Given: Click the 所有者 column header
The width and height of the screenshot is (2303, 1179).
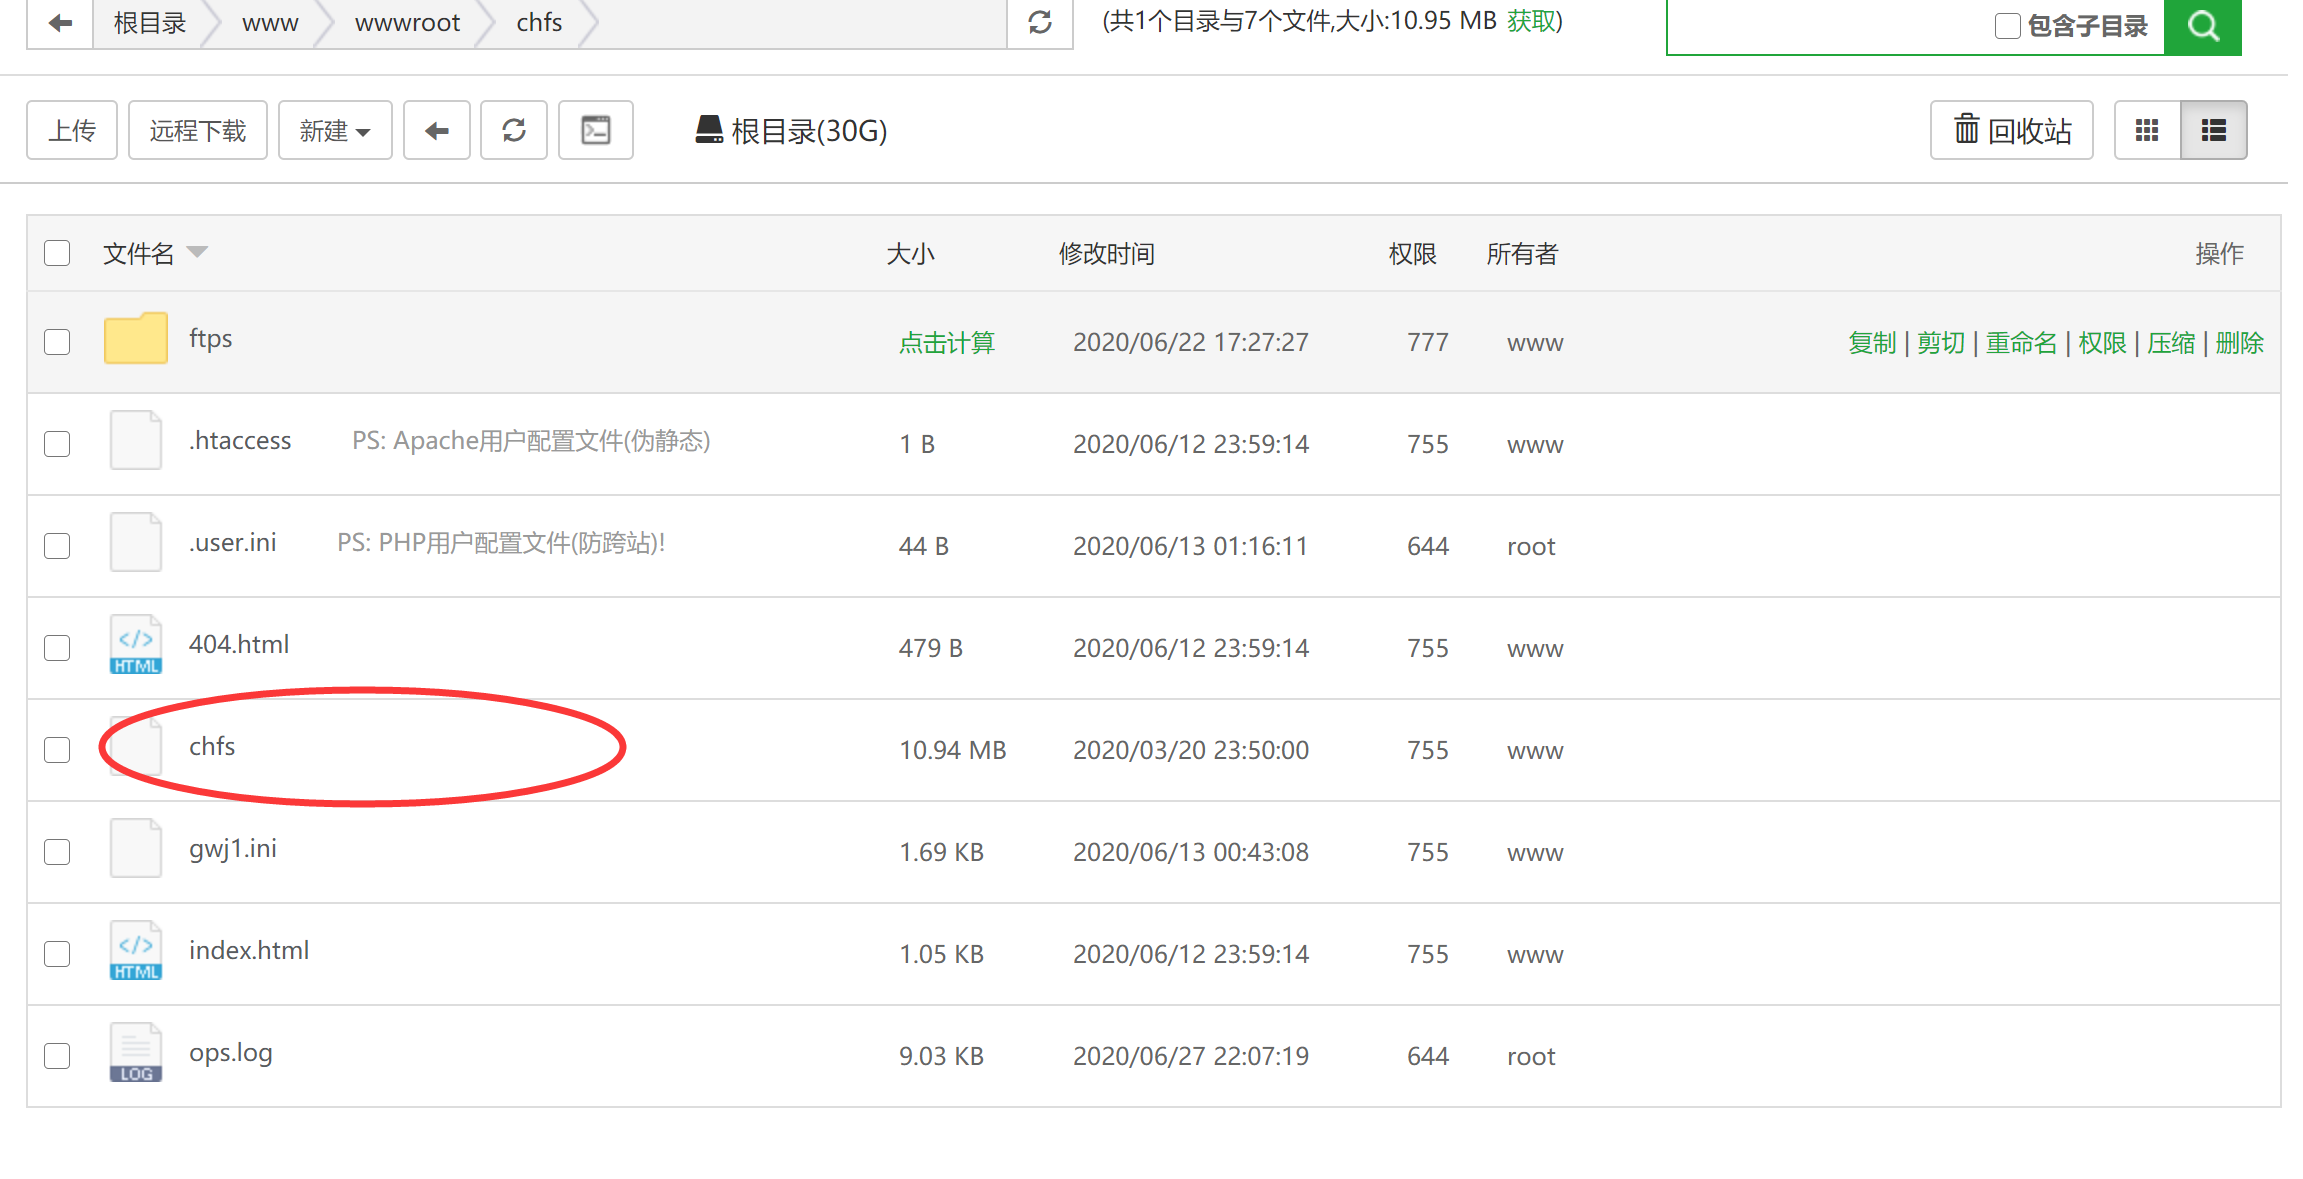Looking at the screenshot, I should 1522,254.
